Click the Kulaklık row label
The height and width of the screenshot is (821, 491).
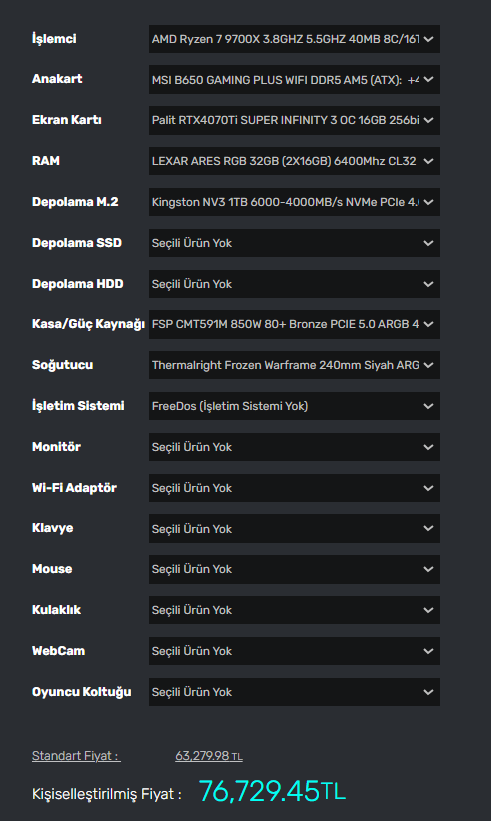pos(57,610)
